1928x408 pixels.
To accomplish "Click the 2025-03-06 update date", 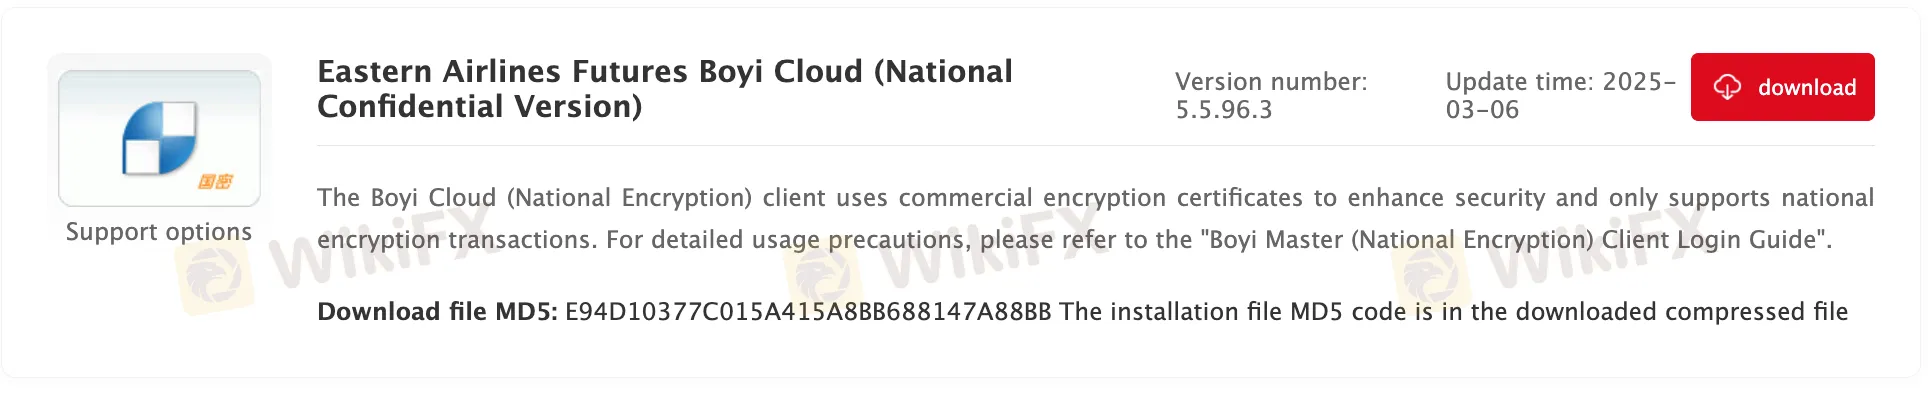I will pyautogui.click(x=1560, y=96).
